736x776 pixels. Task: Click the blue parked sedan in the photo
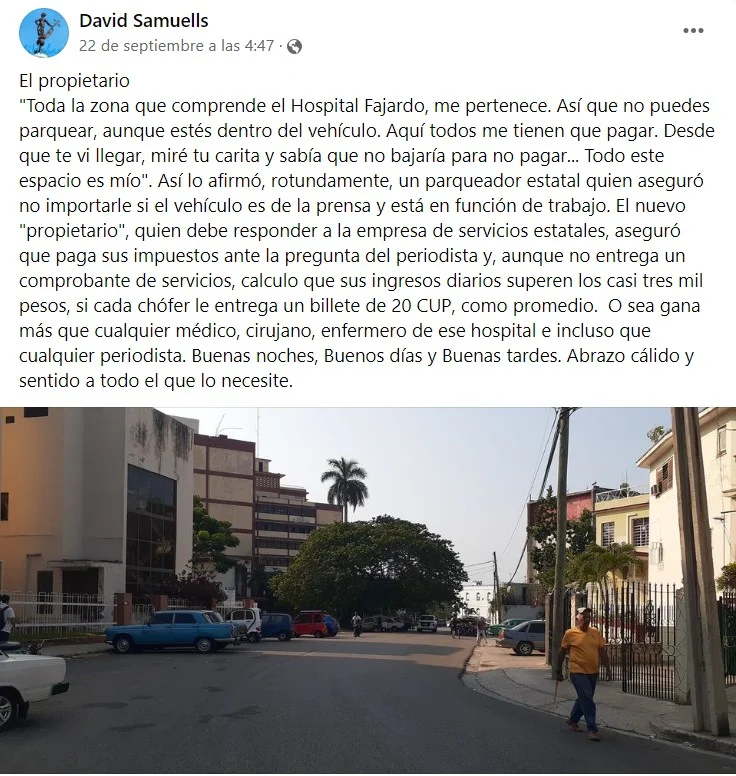pos(171,630)
